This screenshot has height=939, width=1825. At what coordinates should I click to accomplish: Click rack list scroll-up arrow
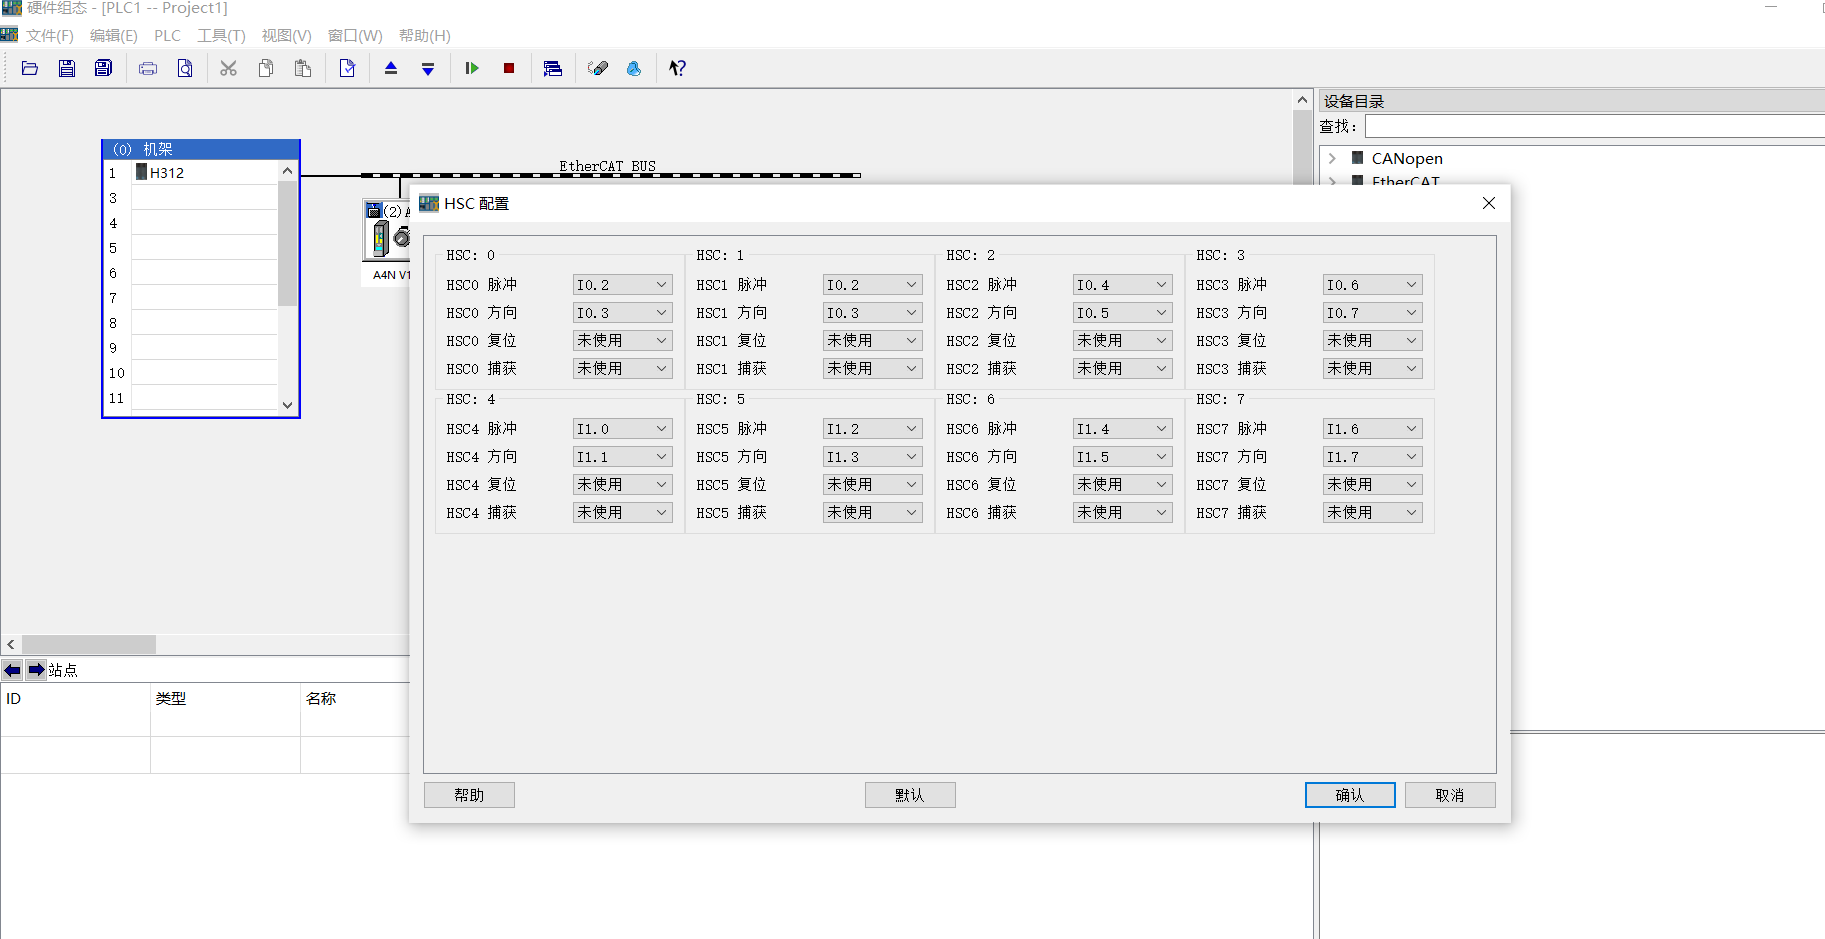287,171
